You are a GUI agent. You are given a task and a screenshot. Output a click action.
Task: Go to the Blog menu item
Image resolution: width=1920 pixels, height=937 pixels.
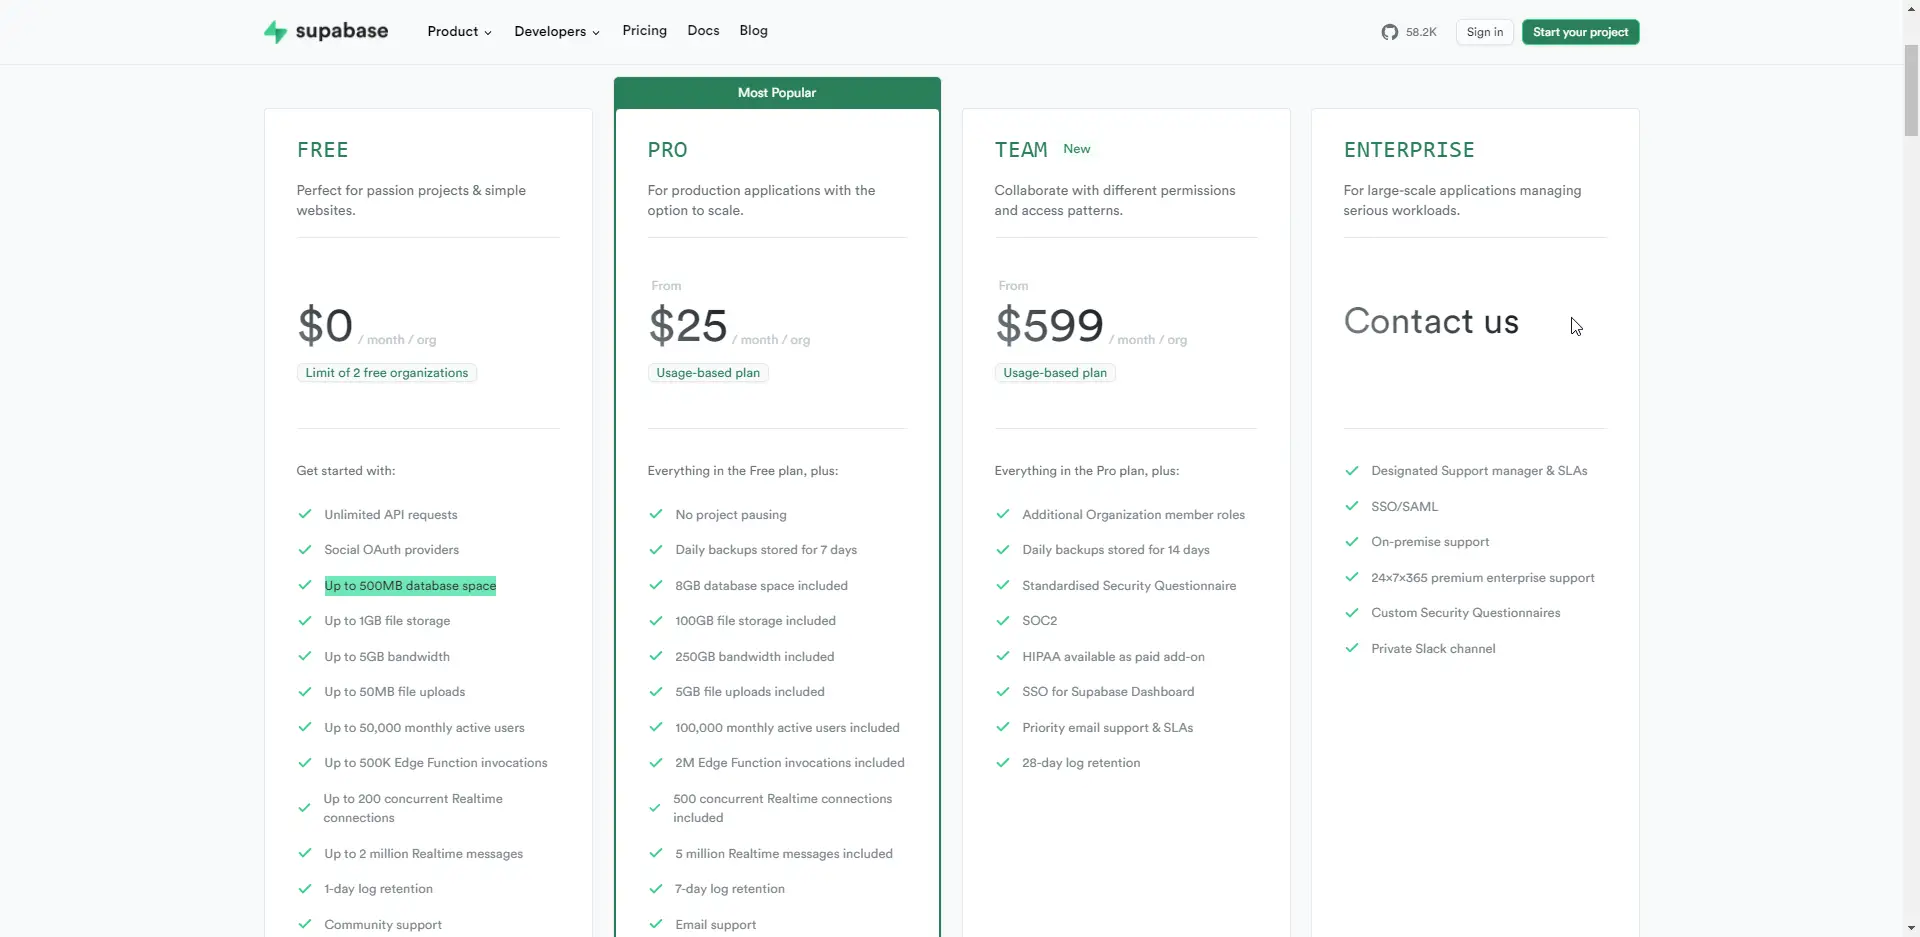(x=753, y=31)
